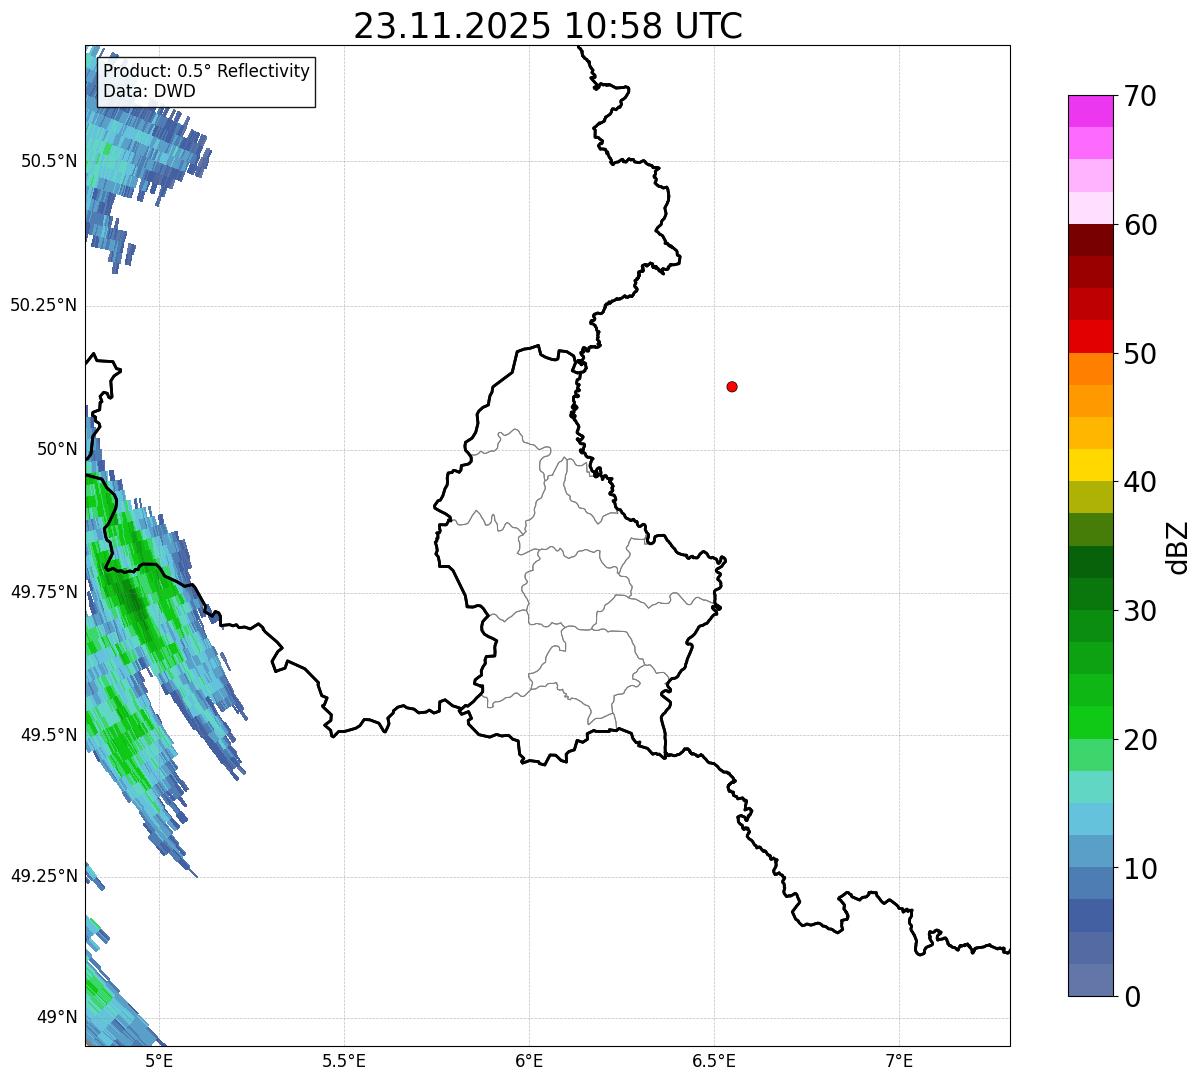The height and width of the screenshot is (1081, 1202).
Task: Click the 49.25°N latitude tick label
Action: coord(44,876)
